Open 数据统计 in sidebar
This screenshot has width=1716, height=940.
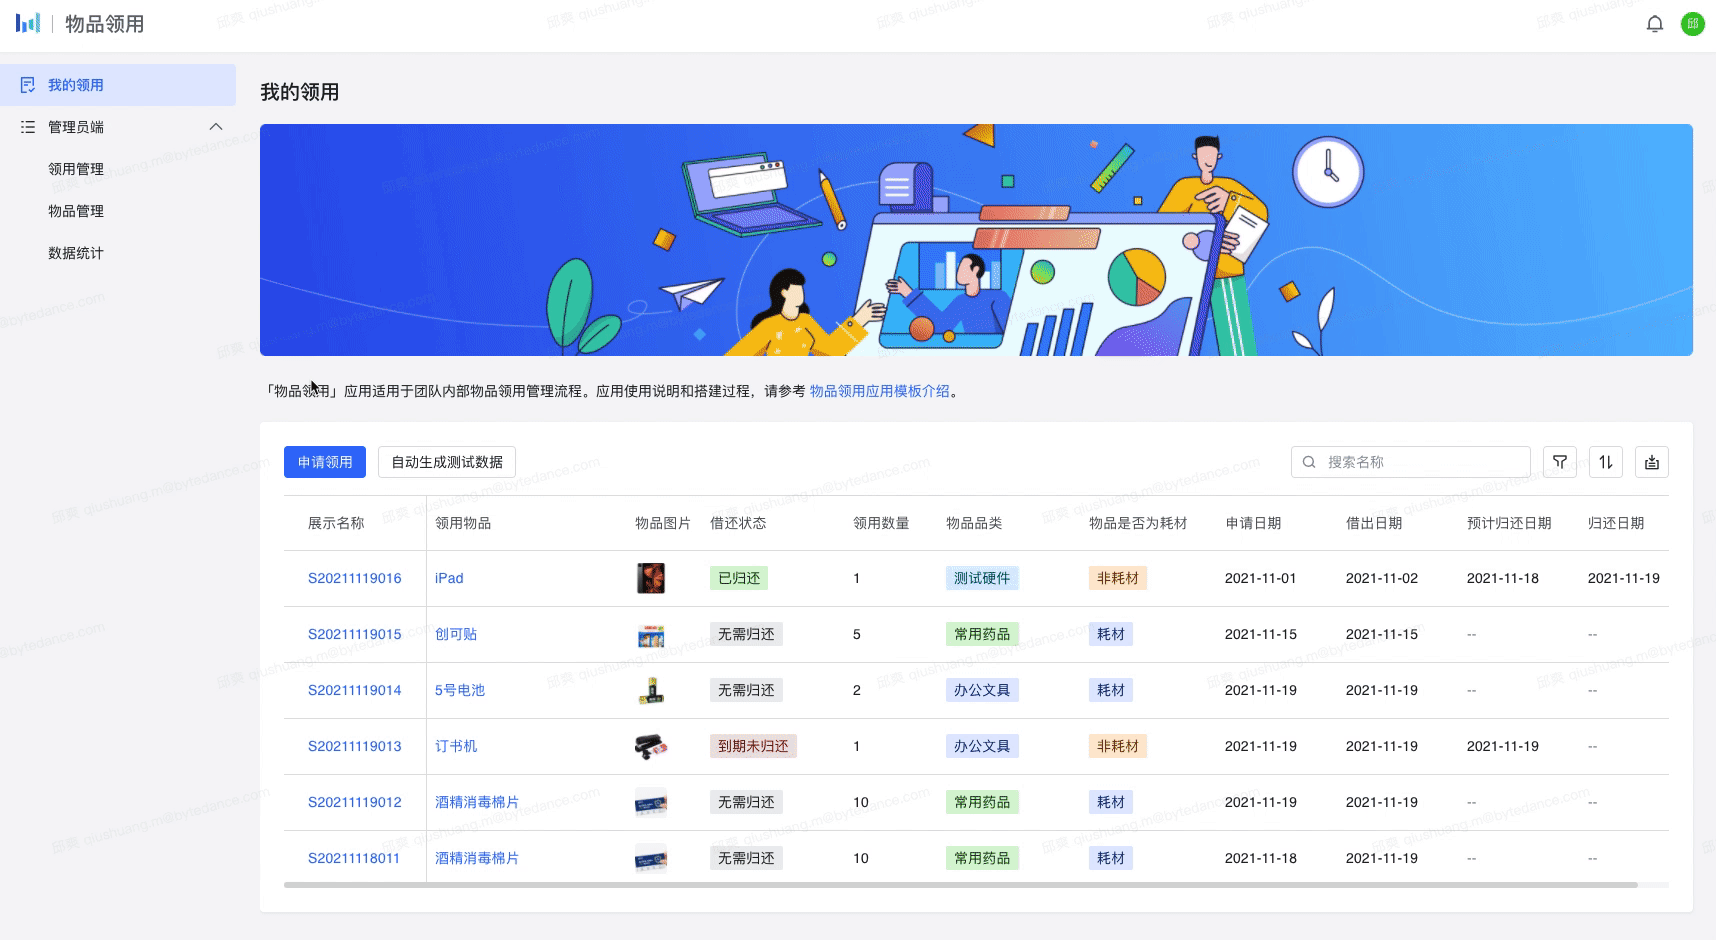(x=76, y=253)
